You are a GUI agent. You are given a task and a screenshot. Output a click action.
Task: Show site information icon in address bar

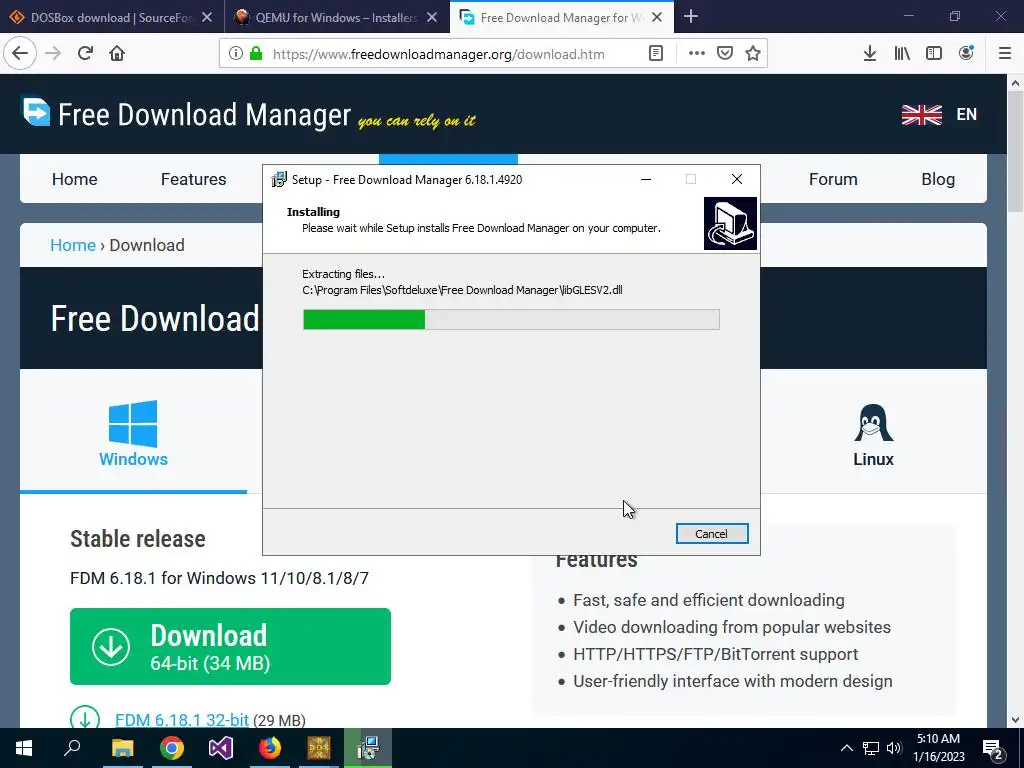click(236, 54)
